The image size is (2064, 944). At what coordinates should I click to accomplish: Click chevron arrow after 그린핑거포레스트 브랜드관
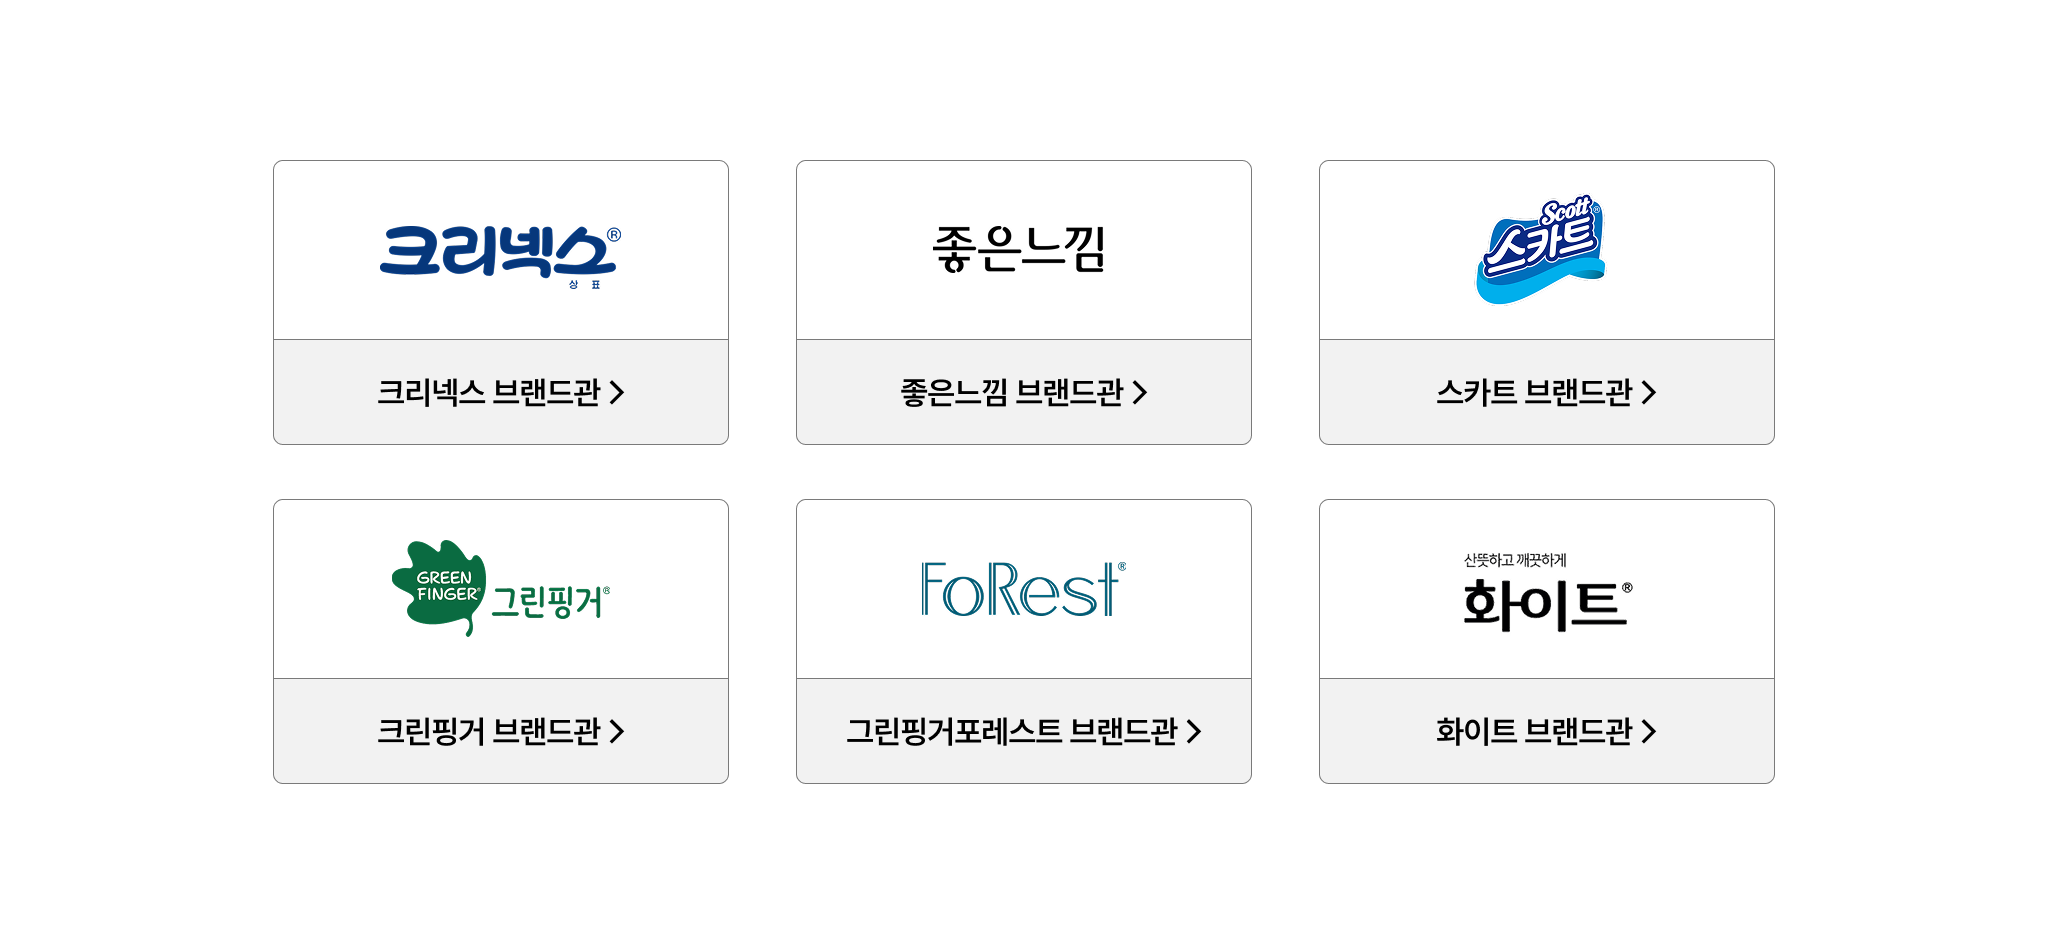pos(1194,731)
